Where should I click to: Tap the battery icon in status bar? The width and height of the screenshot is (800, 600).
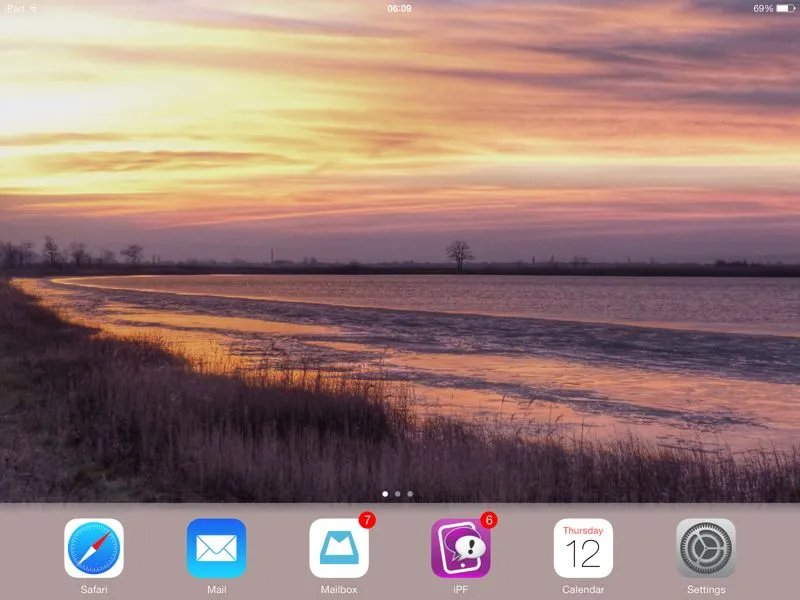point(786,8)
